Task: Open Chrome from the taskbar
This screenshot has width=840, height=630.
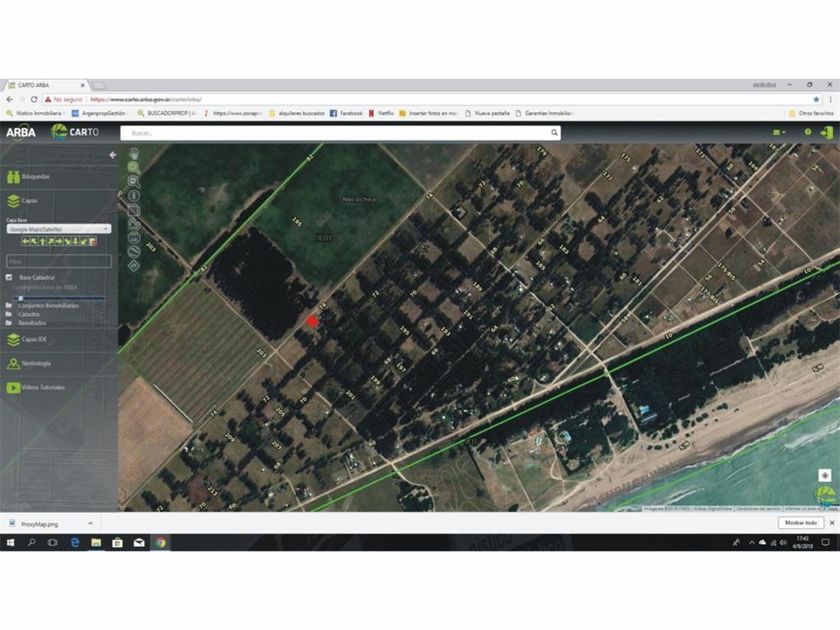Action: 160,543
